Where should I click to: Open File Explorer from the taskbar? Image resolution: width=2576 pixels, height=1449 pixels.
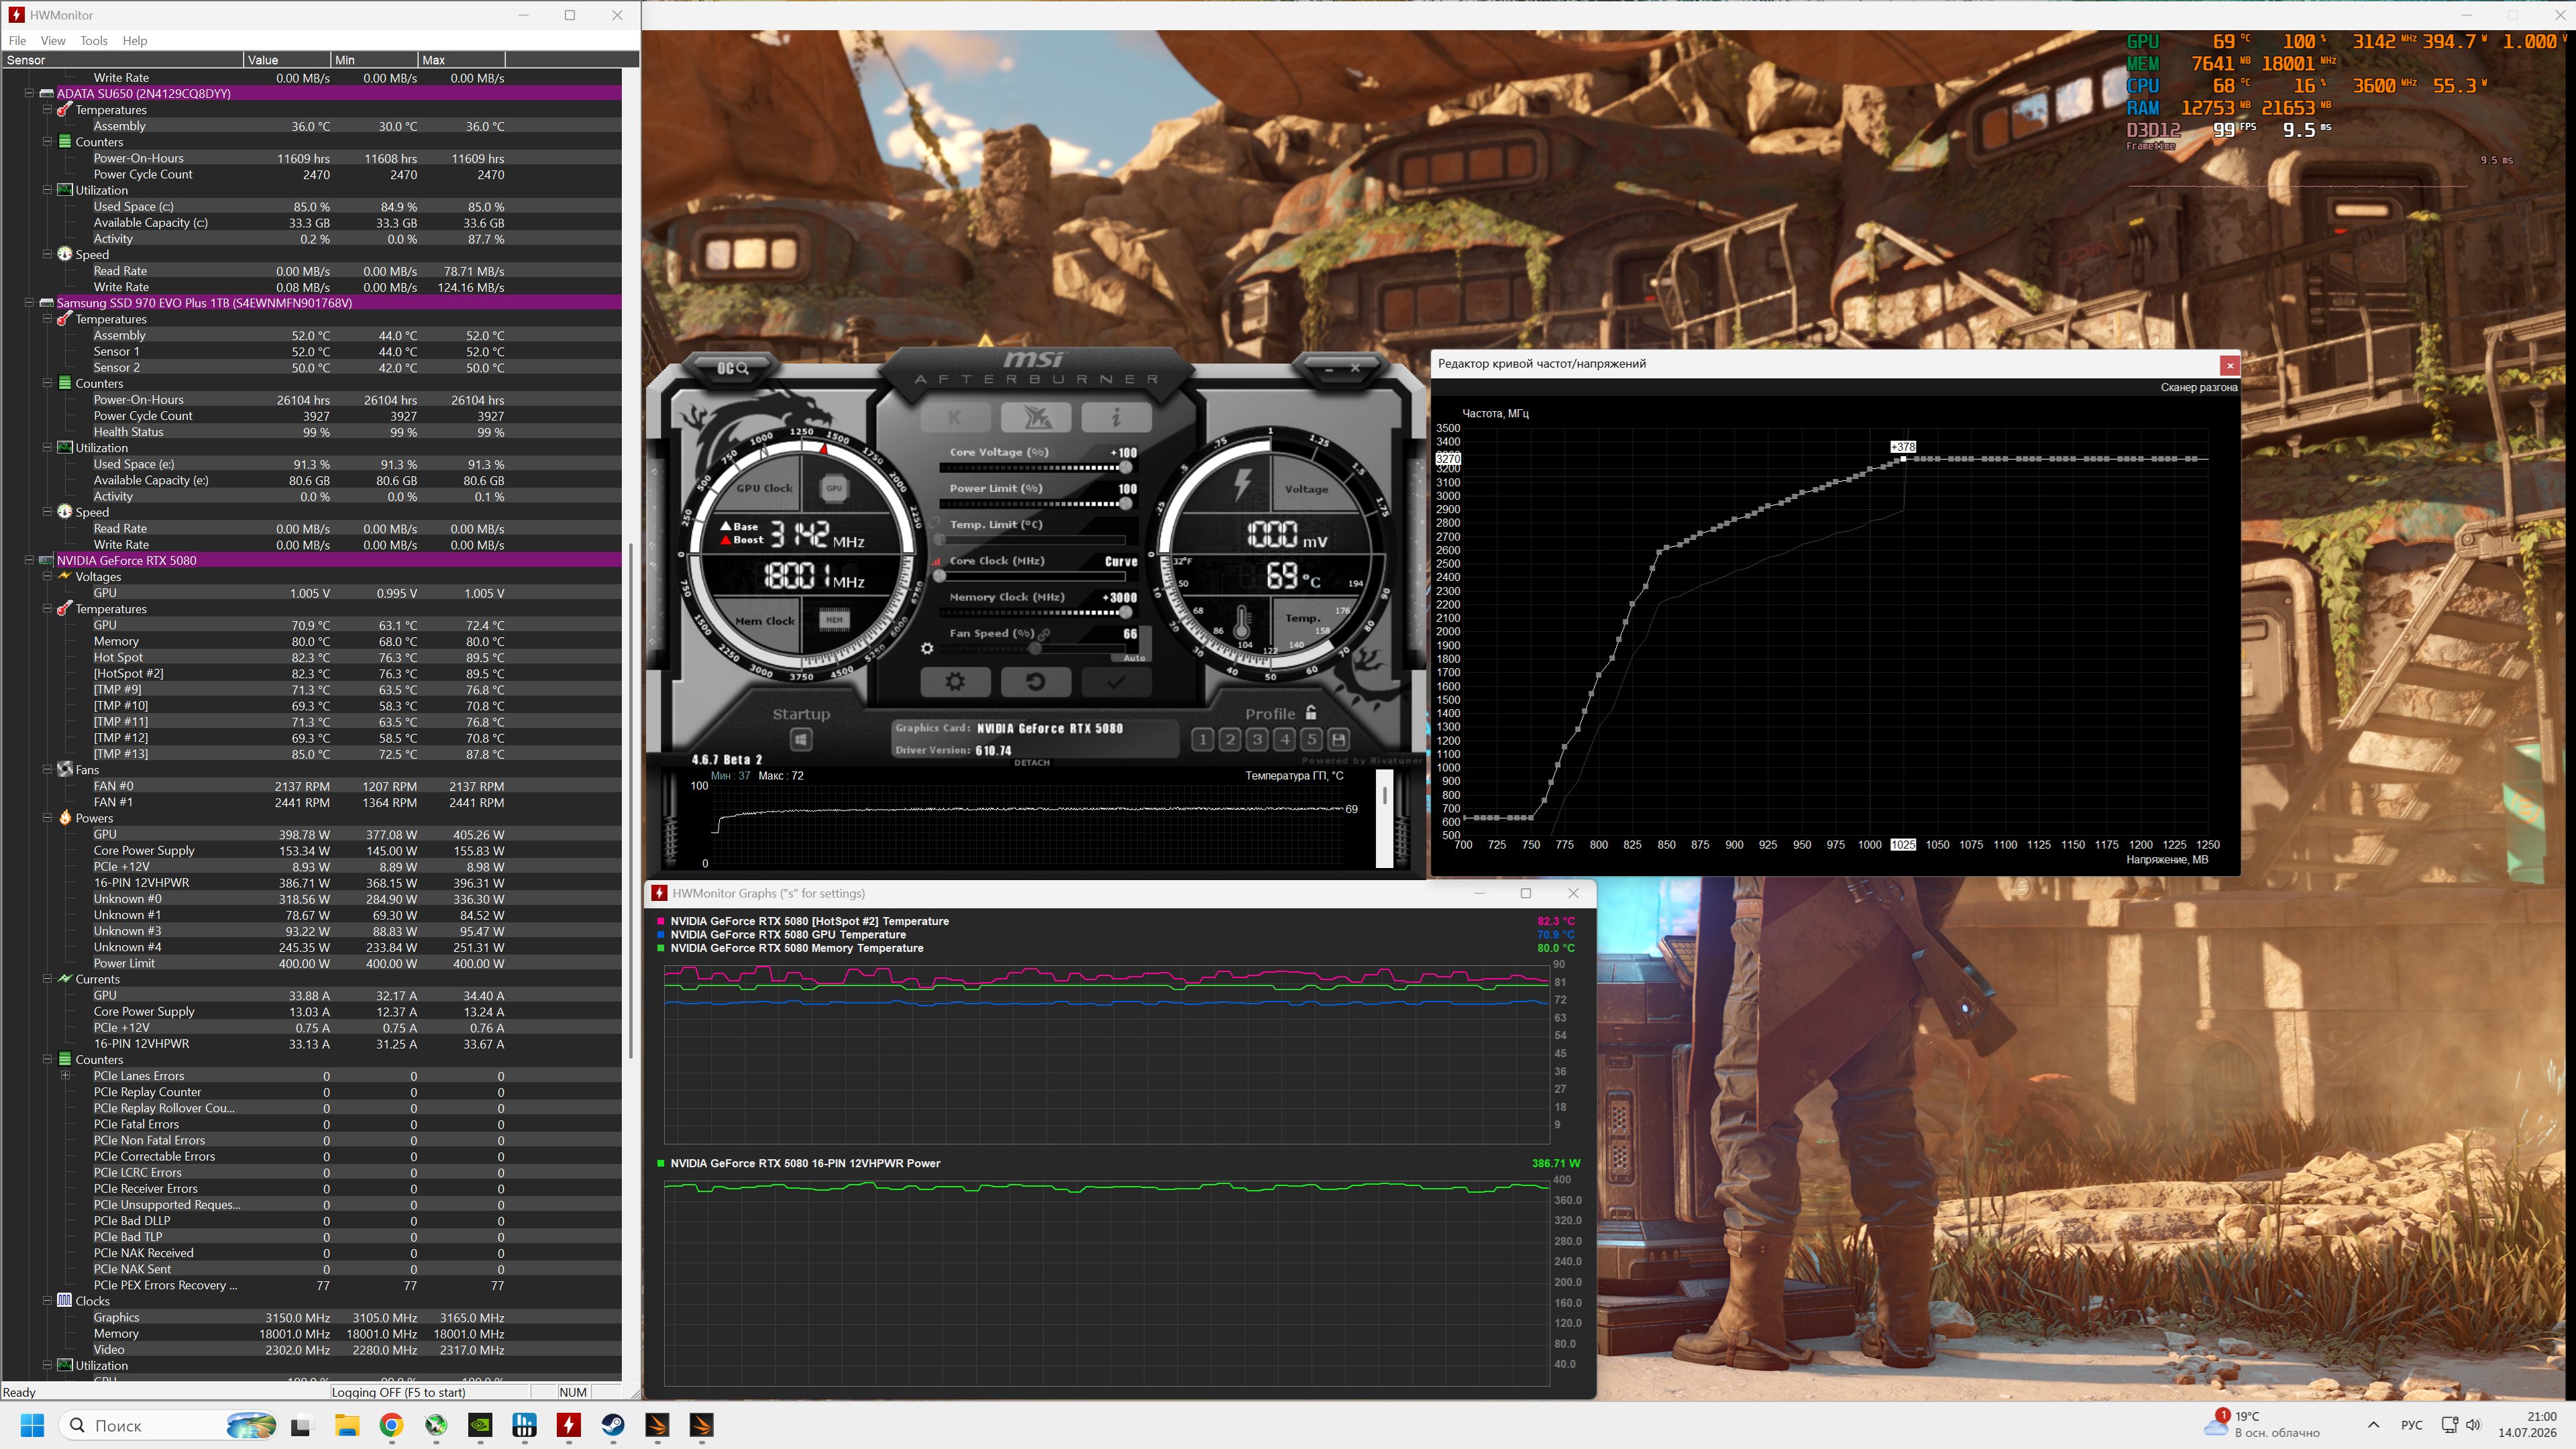[x=347, y=1425]
